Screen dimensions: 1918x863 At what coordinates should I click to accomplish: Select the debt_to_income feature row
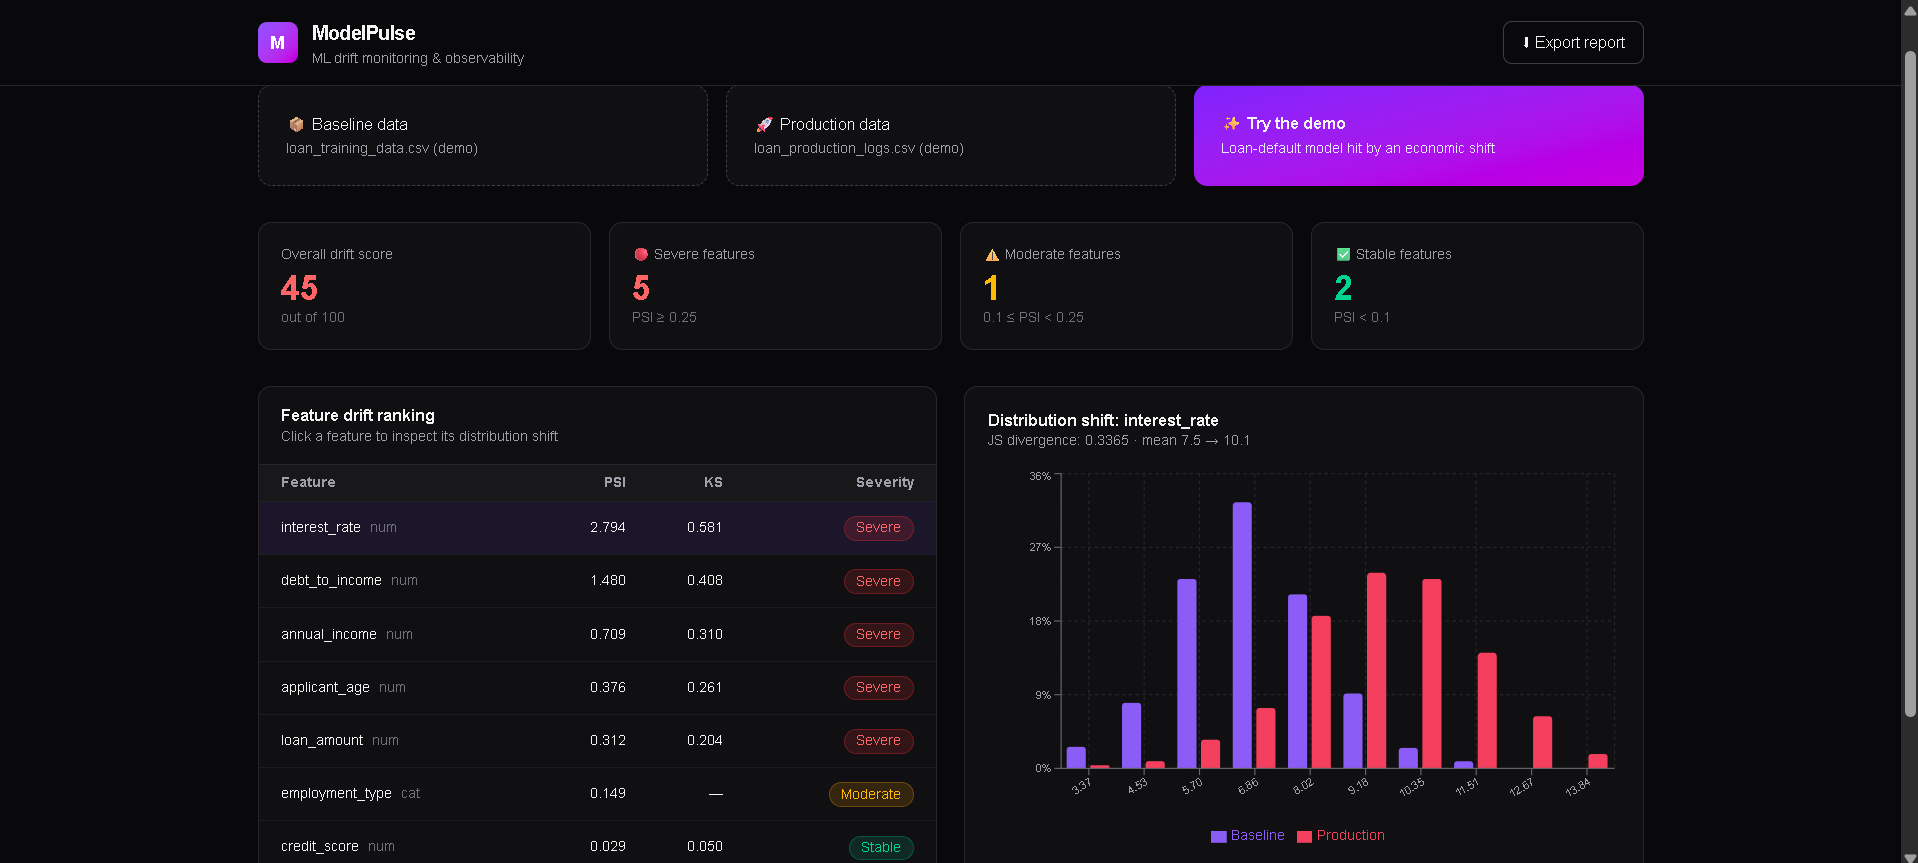coord(597,581)
